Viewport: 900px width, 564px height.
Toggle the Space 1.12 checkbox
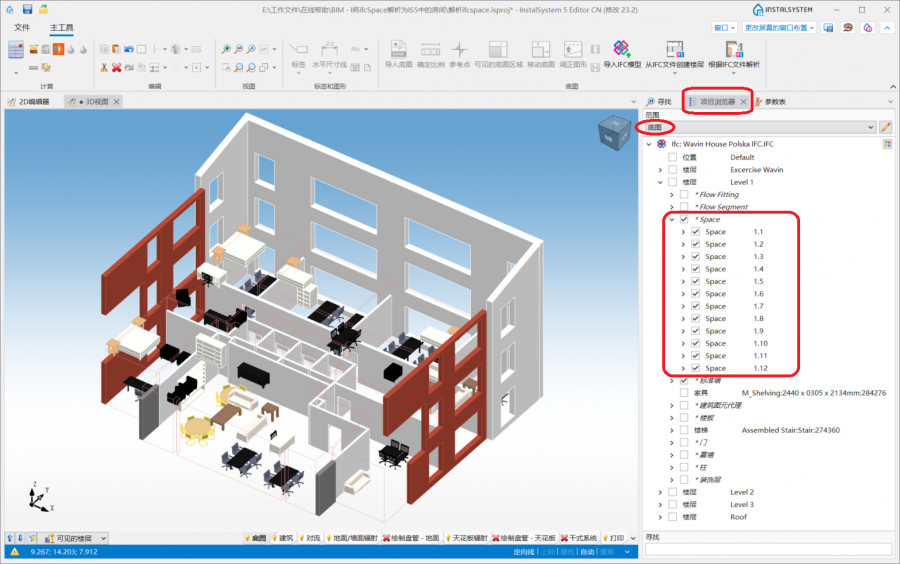[695, 368]
